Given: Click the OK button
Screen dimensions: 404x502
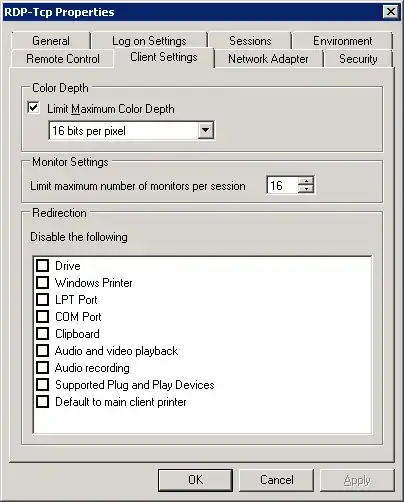Looking at the screenshot, I should tap(195, 480).
